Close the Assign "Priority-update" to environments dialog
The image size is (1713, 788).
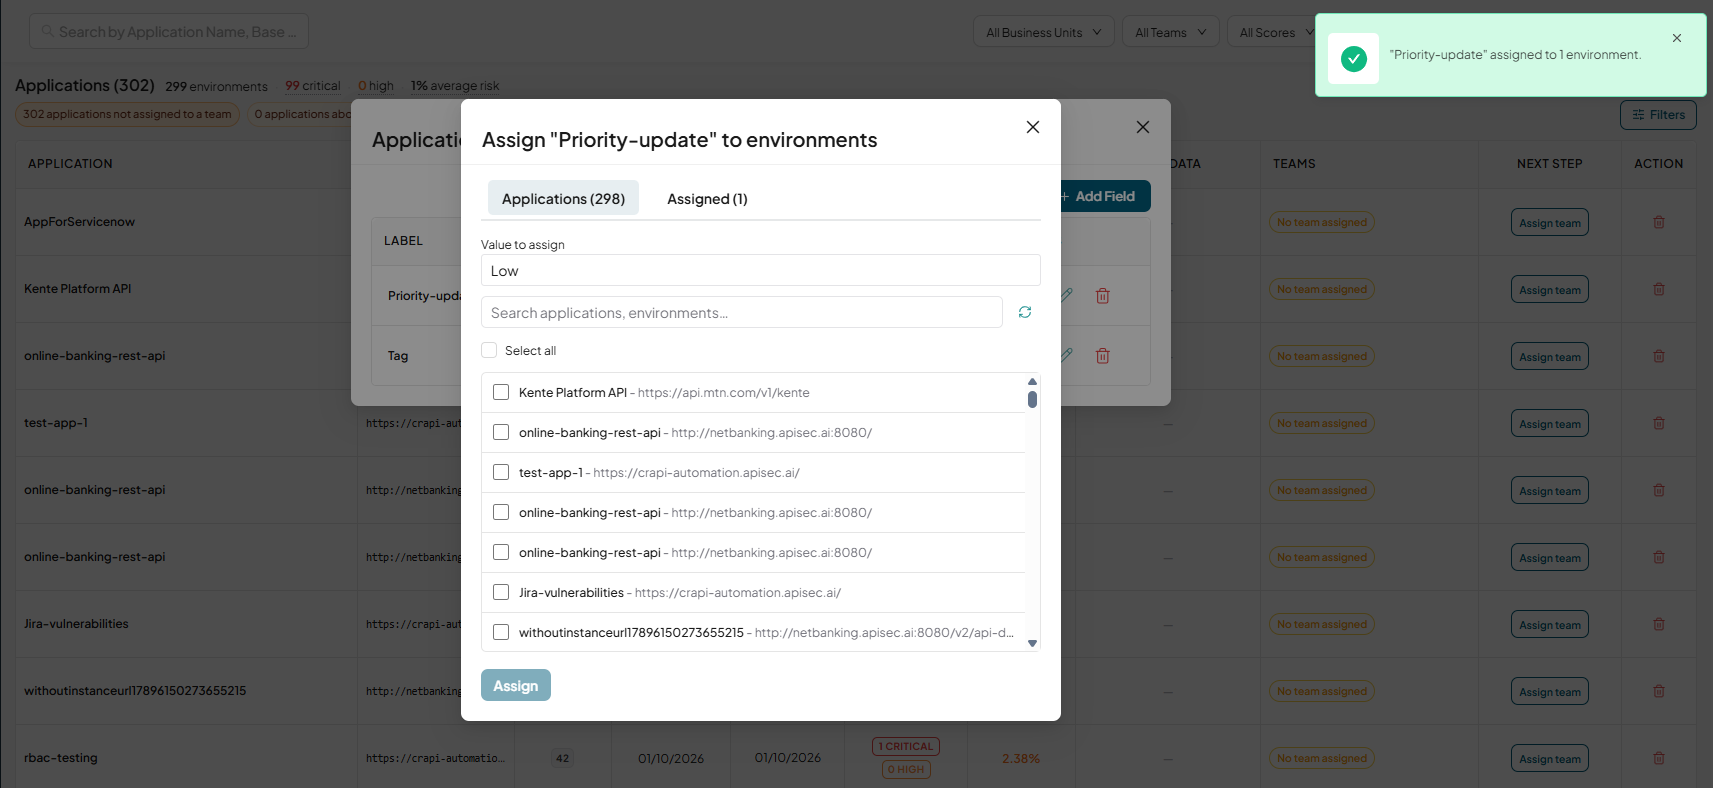1033,127
